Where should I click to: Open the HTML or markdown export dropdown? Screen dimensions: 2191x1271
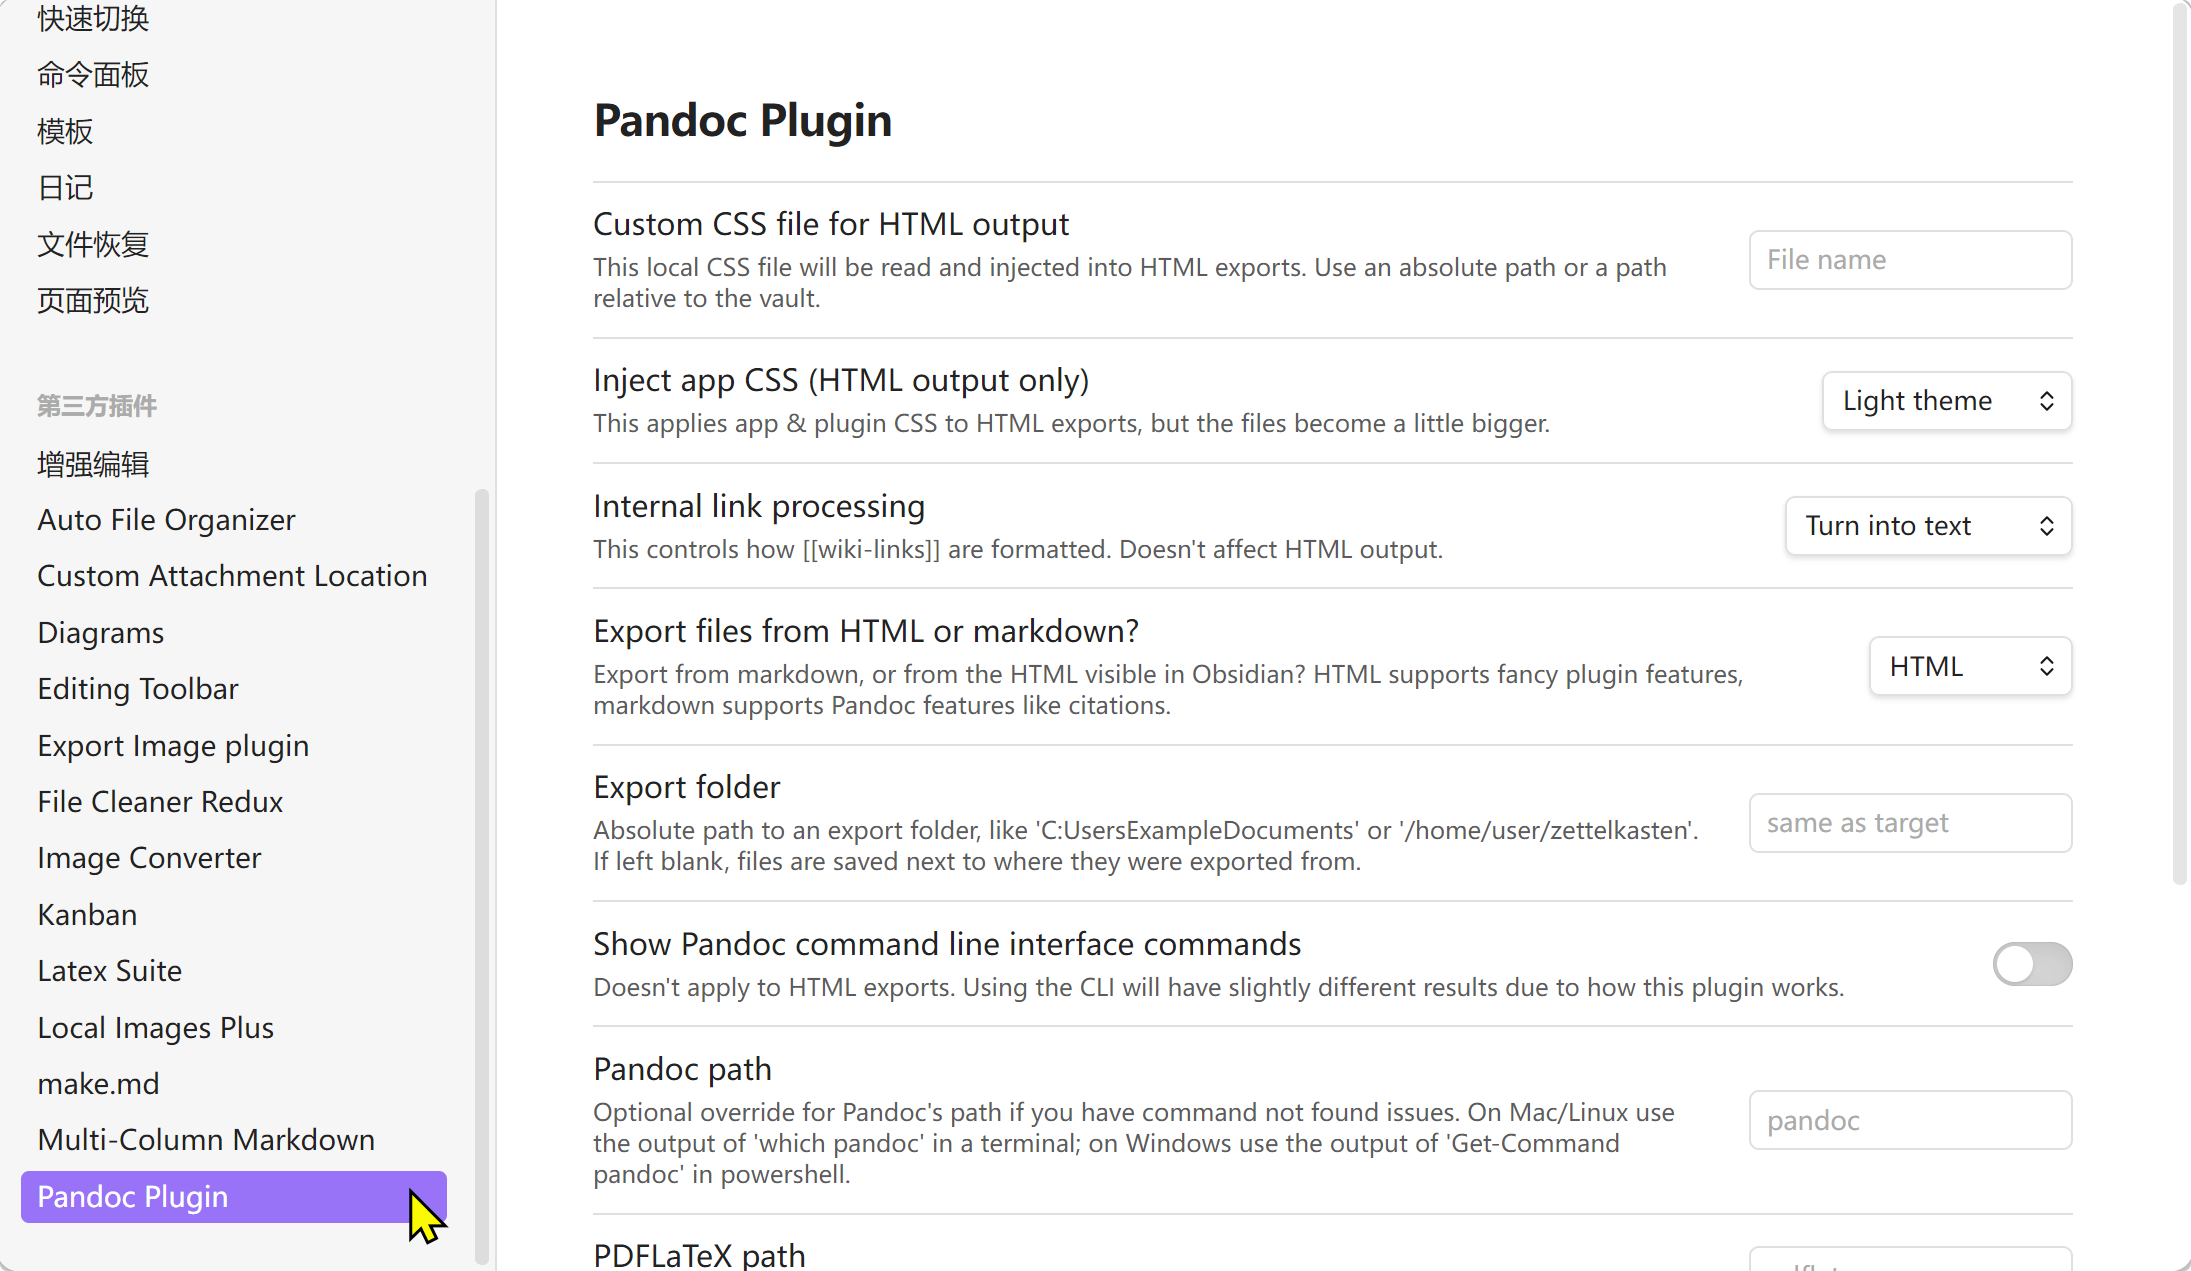pos(1969,667)
